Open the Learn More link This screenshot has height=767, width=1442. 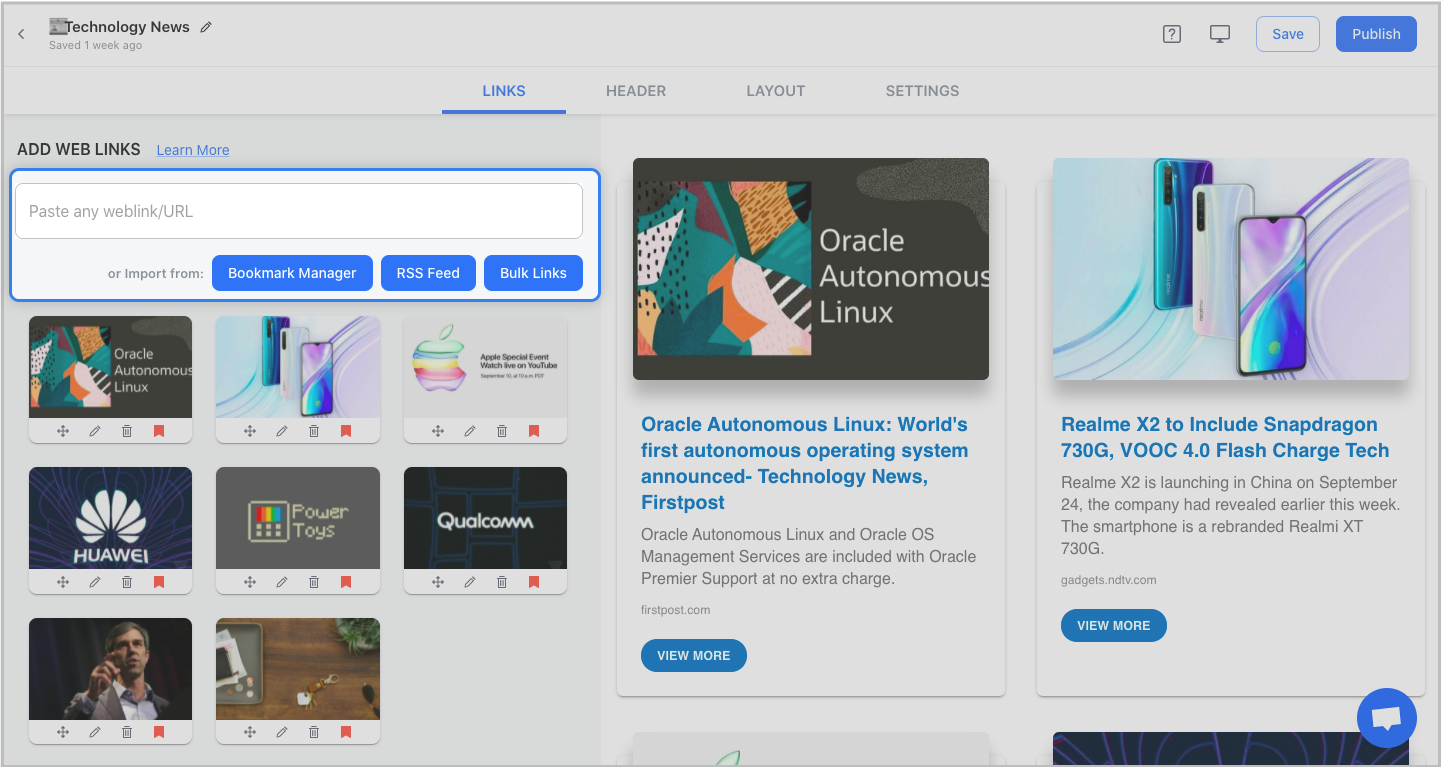(x=193, y=150)
